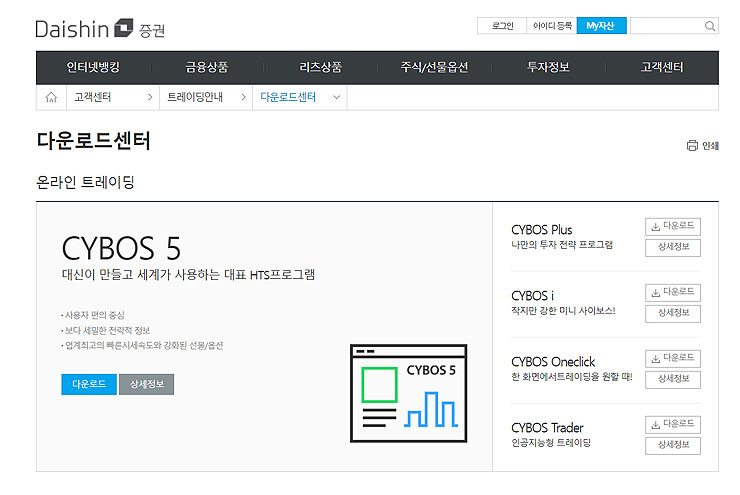Image resolution: width=740 pixels, height=495 pixels.
Task: View CYBOS Plus 상세정보
Action: point(673,247)
